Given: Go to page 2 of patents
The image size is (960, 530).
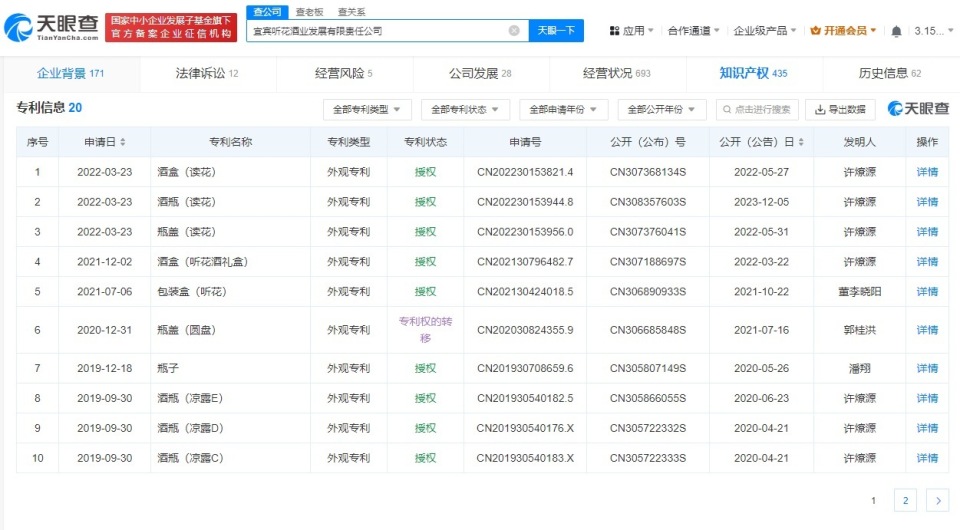Looking at the screenshot, I should [904, 500].
